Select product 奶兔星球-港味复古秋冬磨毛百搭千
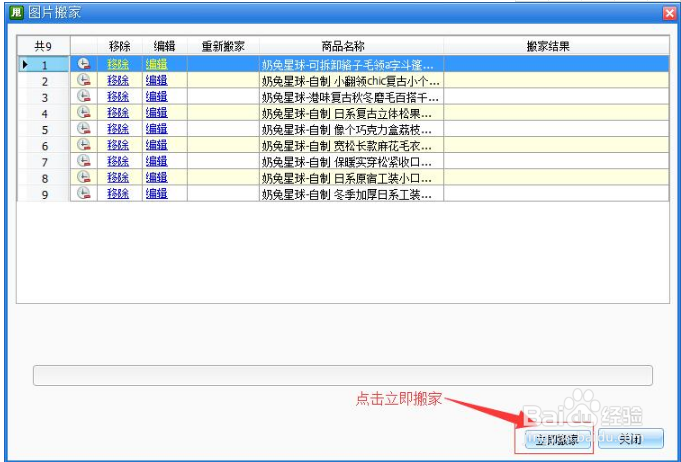 coord(351,97)
